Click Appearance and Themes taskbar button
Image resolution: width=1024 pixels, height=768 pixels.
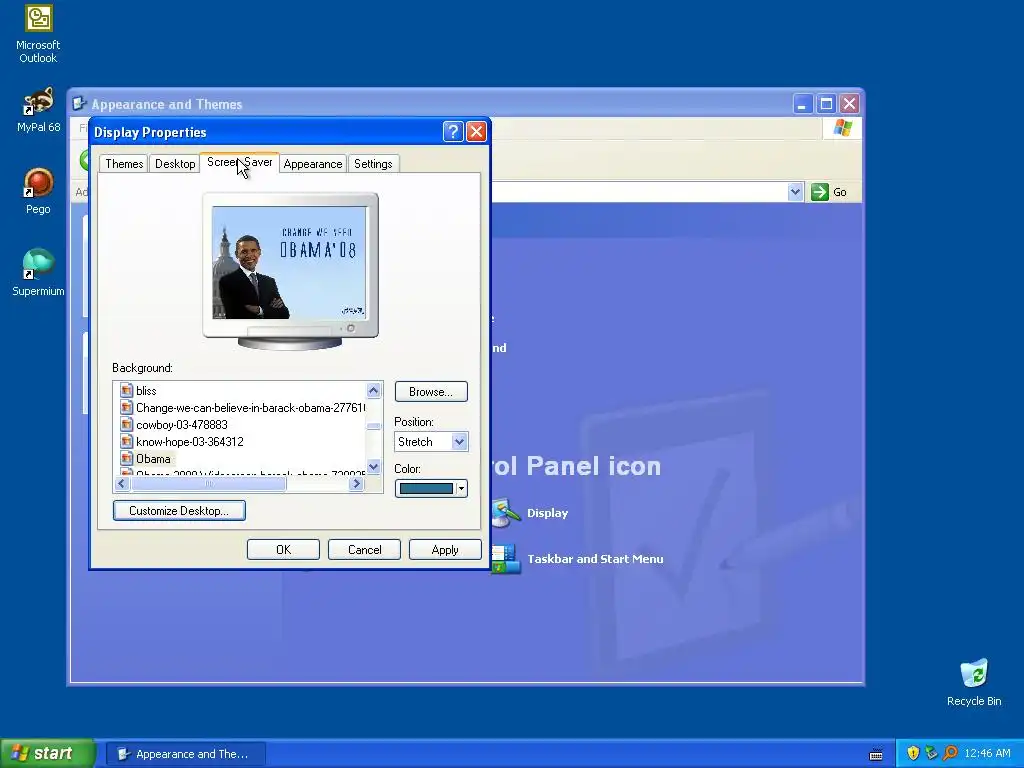pyautogui.click(x=185, y=754)
